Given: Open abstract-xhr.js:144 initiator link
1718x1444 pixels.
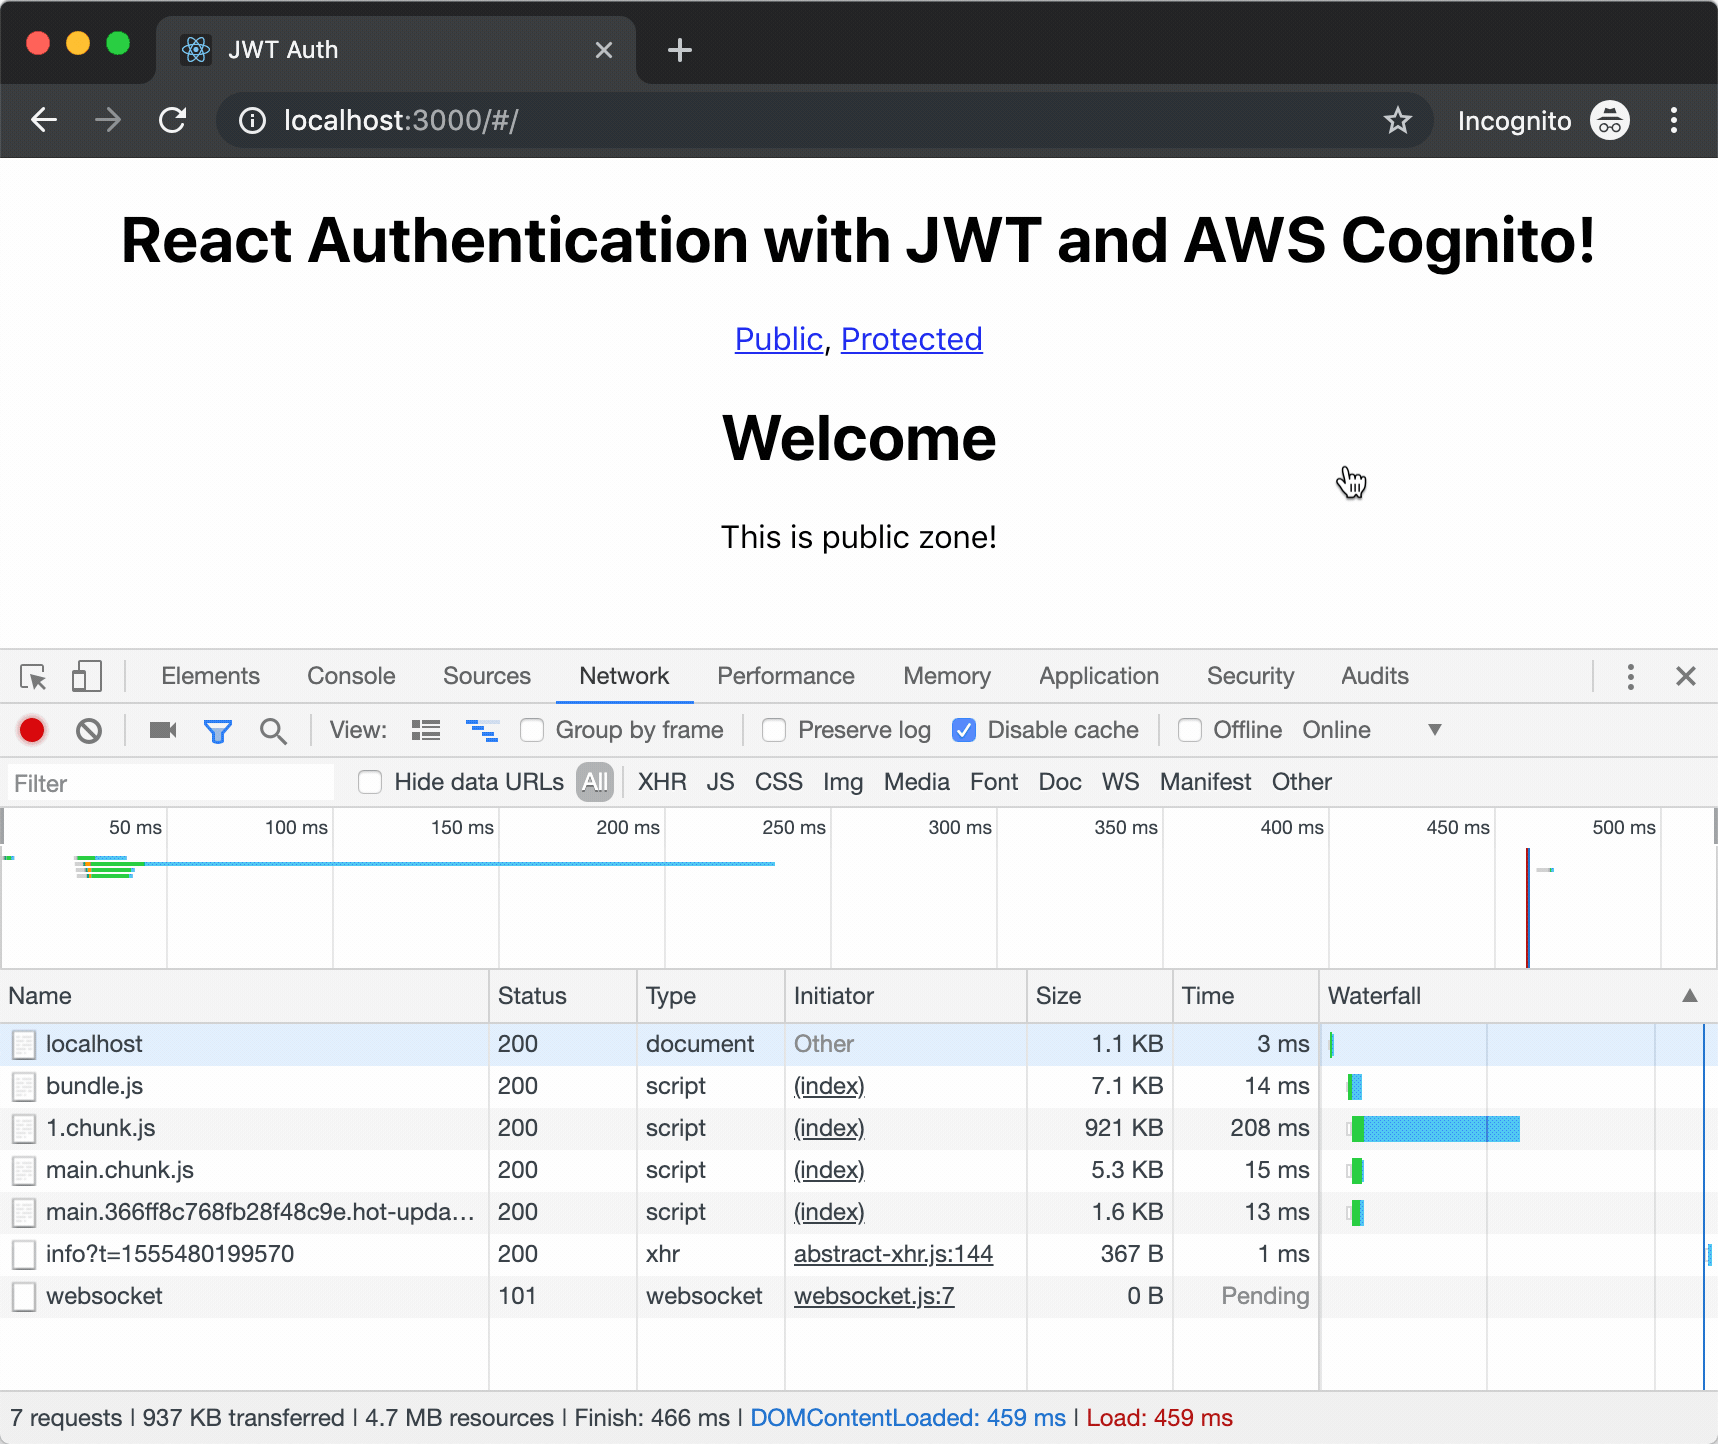Looking at the screenshot, I should pos(893,1254).
